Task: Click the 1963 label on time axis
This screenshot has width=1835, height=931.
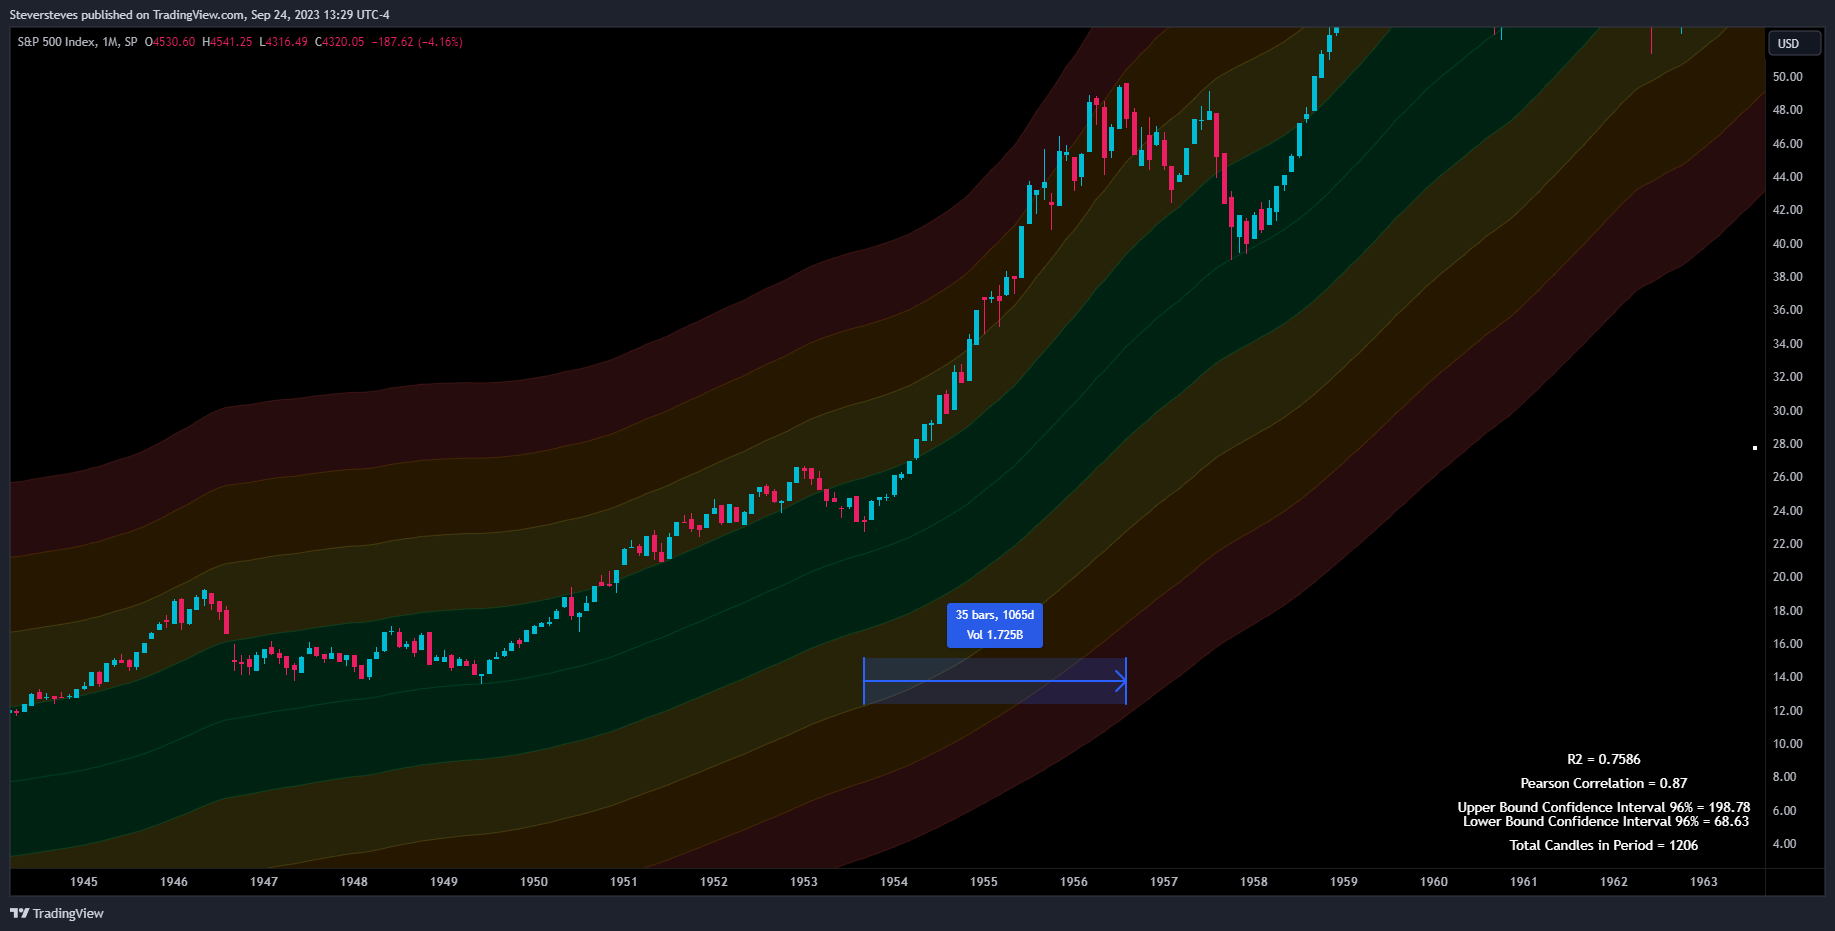Action: [1704, 882]
